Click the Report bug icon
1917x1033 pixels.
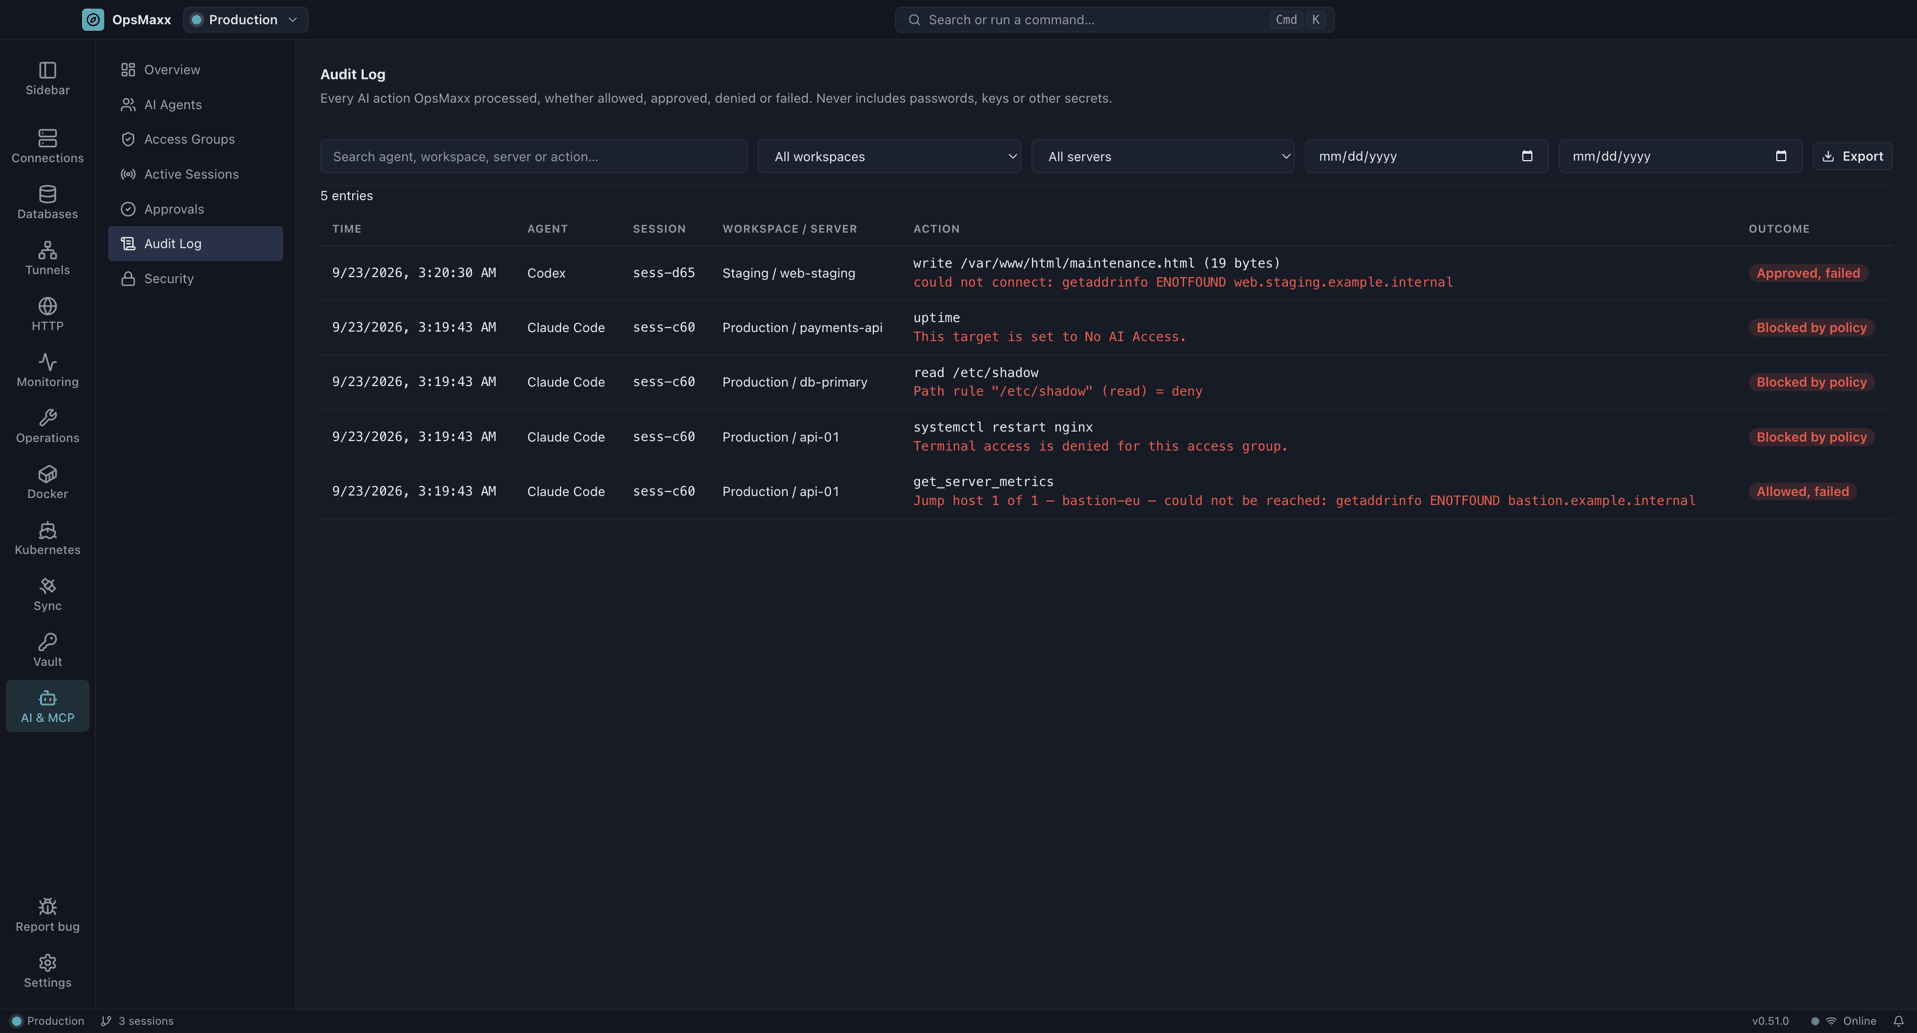(47, 907)
